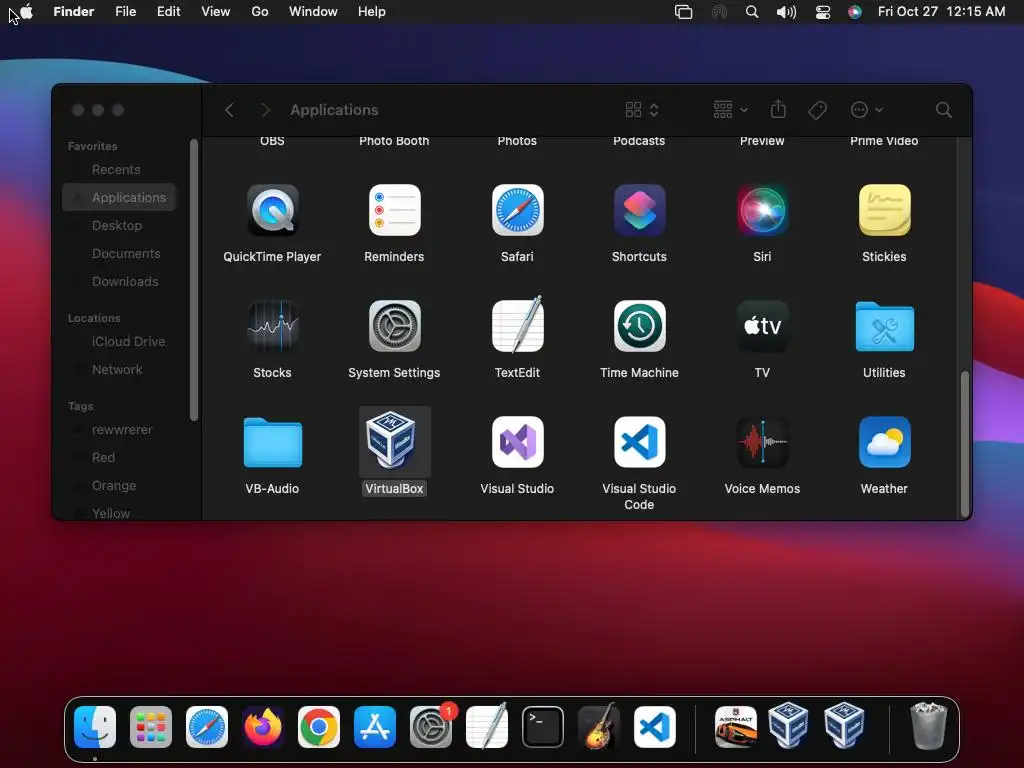Select Network in the sidebar
Viewport: 1024px width, 768px height.
click(120, 370)
